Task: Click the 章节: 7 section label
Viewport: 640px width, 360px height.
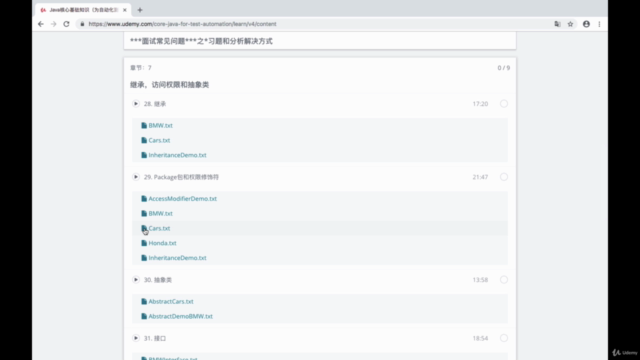Action: [x=141, y=68]
